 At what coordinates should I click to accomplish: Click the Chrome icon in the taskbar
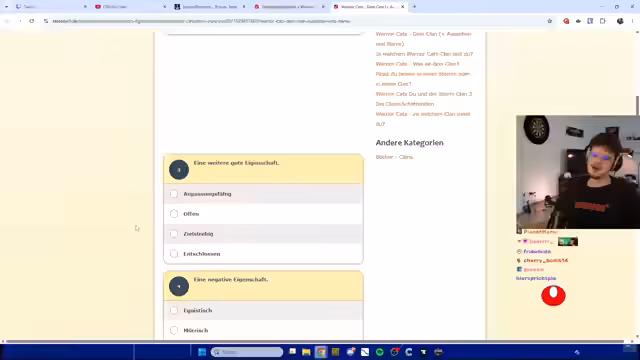(x=321, y=352)
